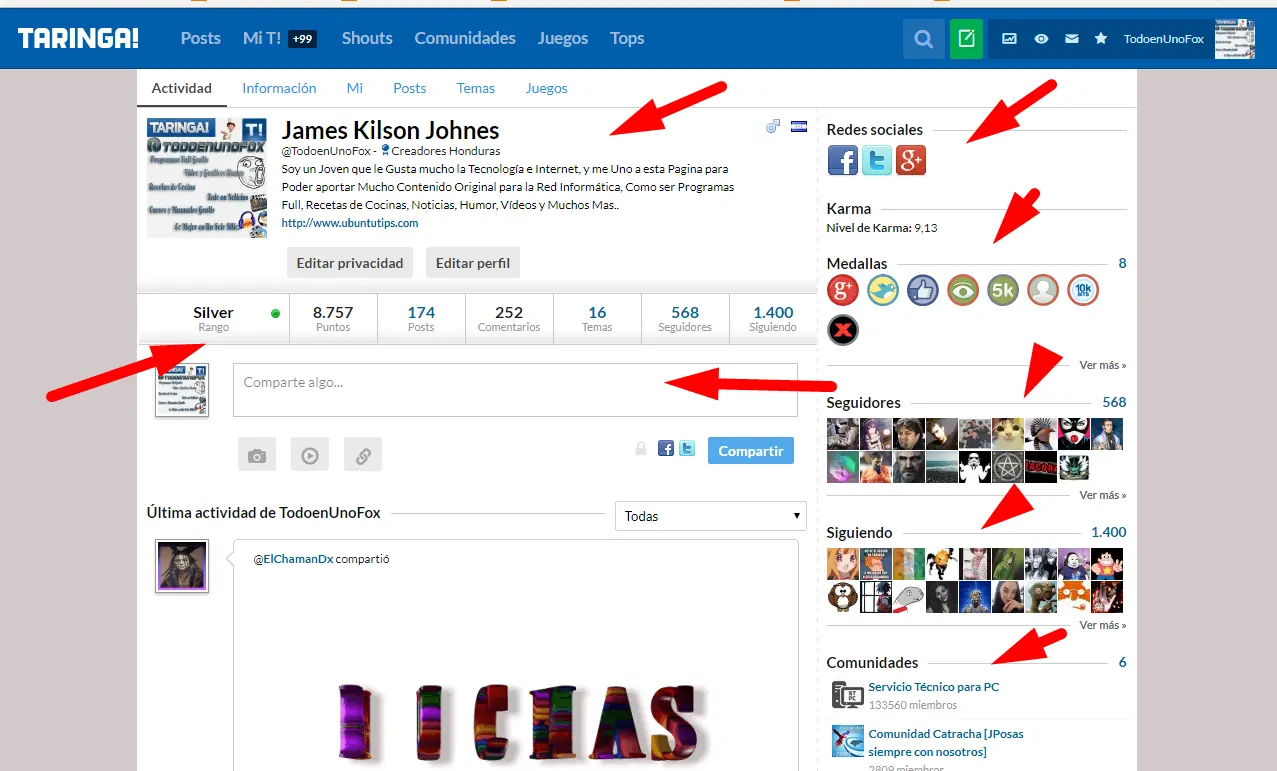
Task: Click the header user avatar thumbnail
Action: click(x=1234, y=39)
